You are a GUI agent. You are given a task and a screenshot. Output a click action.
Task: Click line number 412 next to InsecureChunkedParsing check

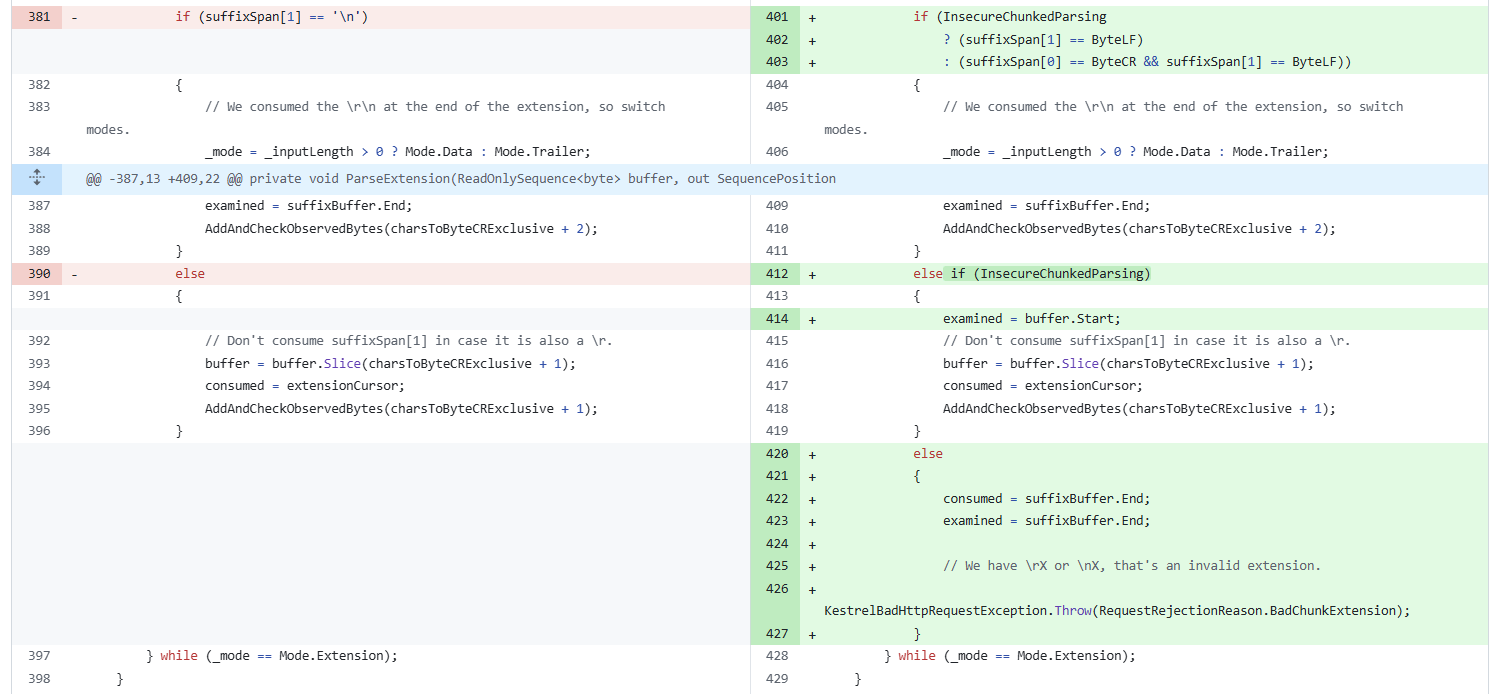(778, 273)
